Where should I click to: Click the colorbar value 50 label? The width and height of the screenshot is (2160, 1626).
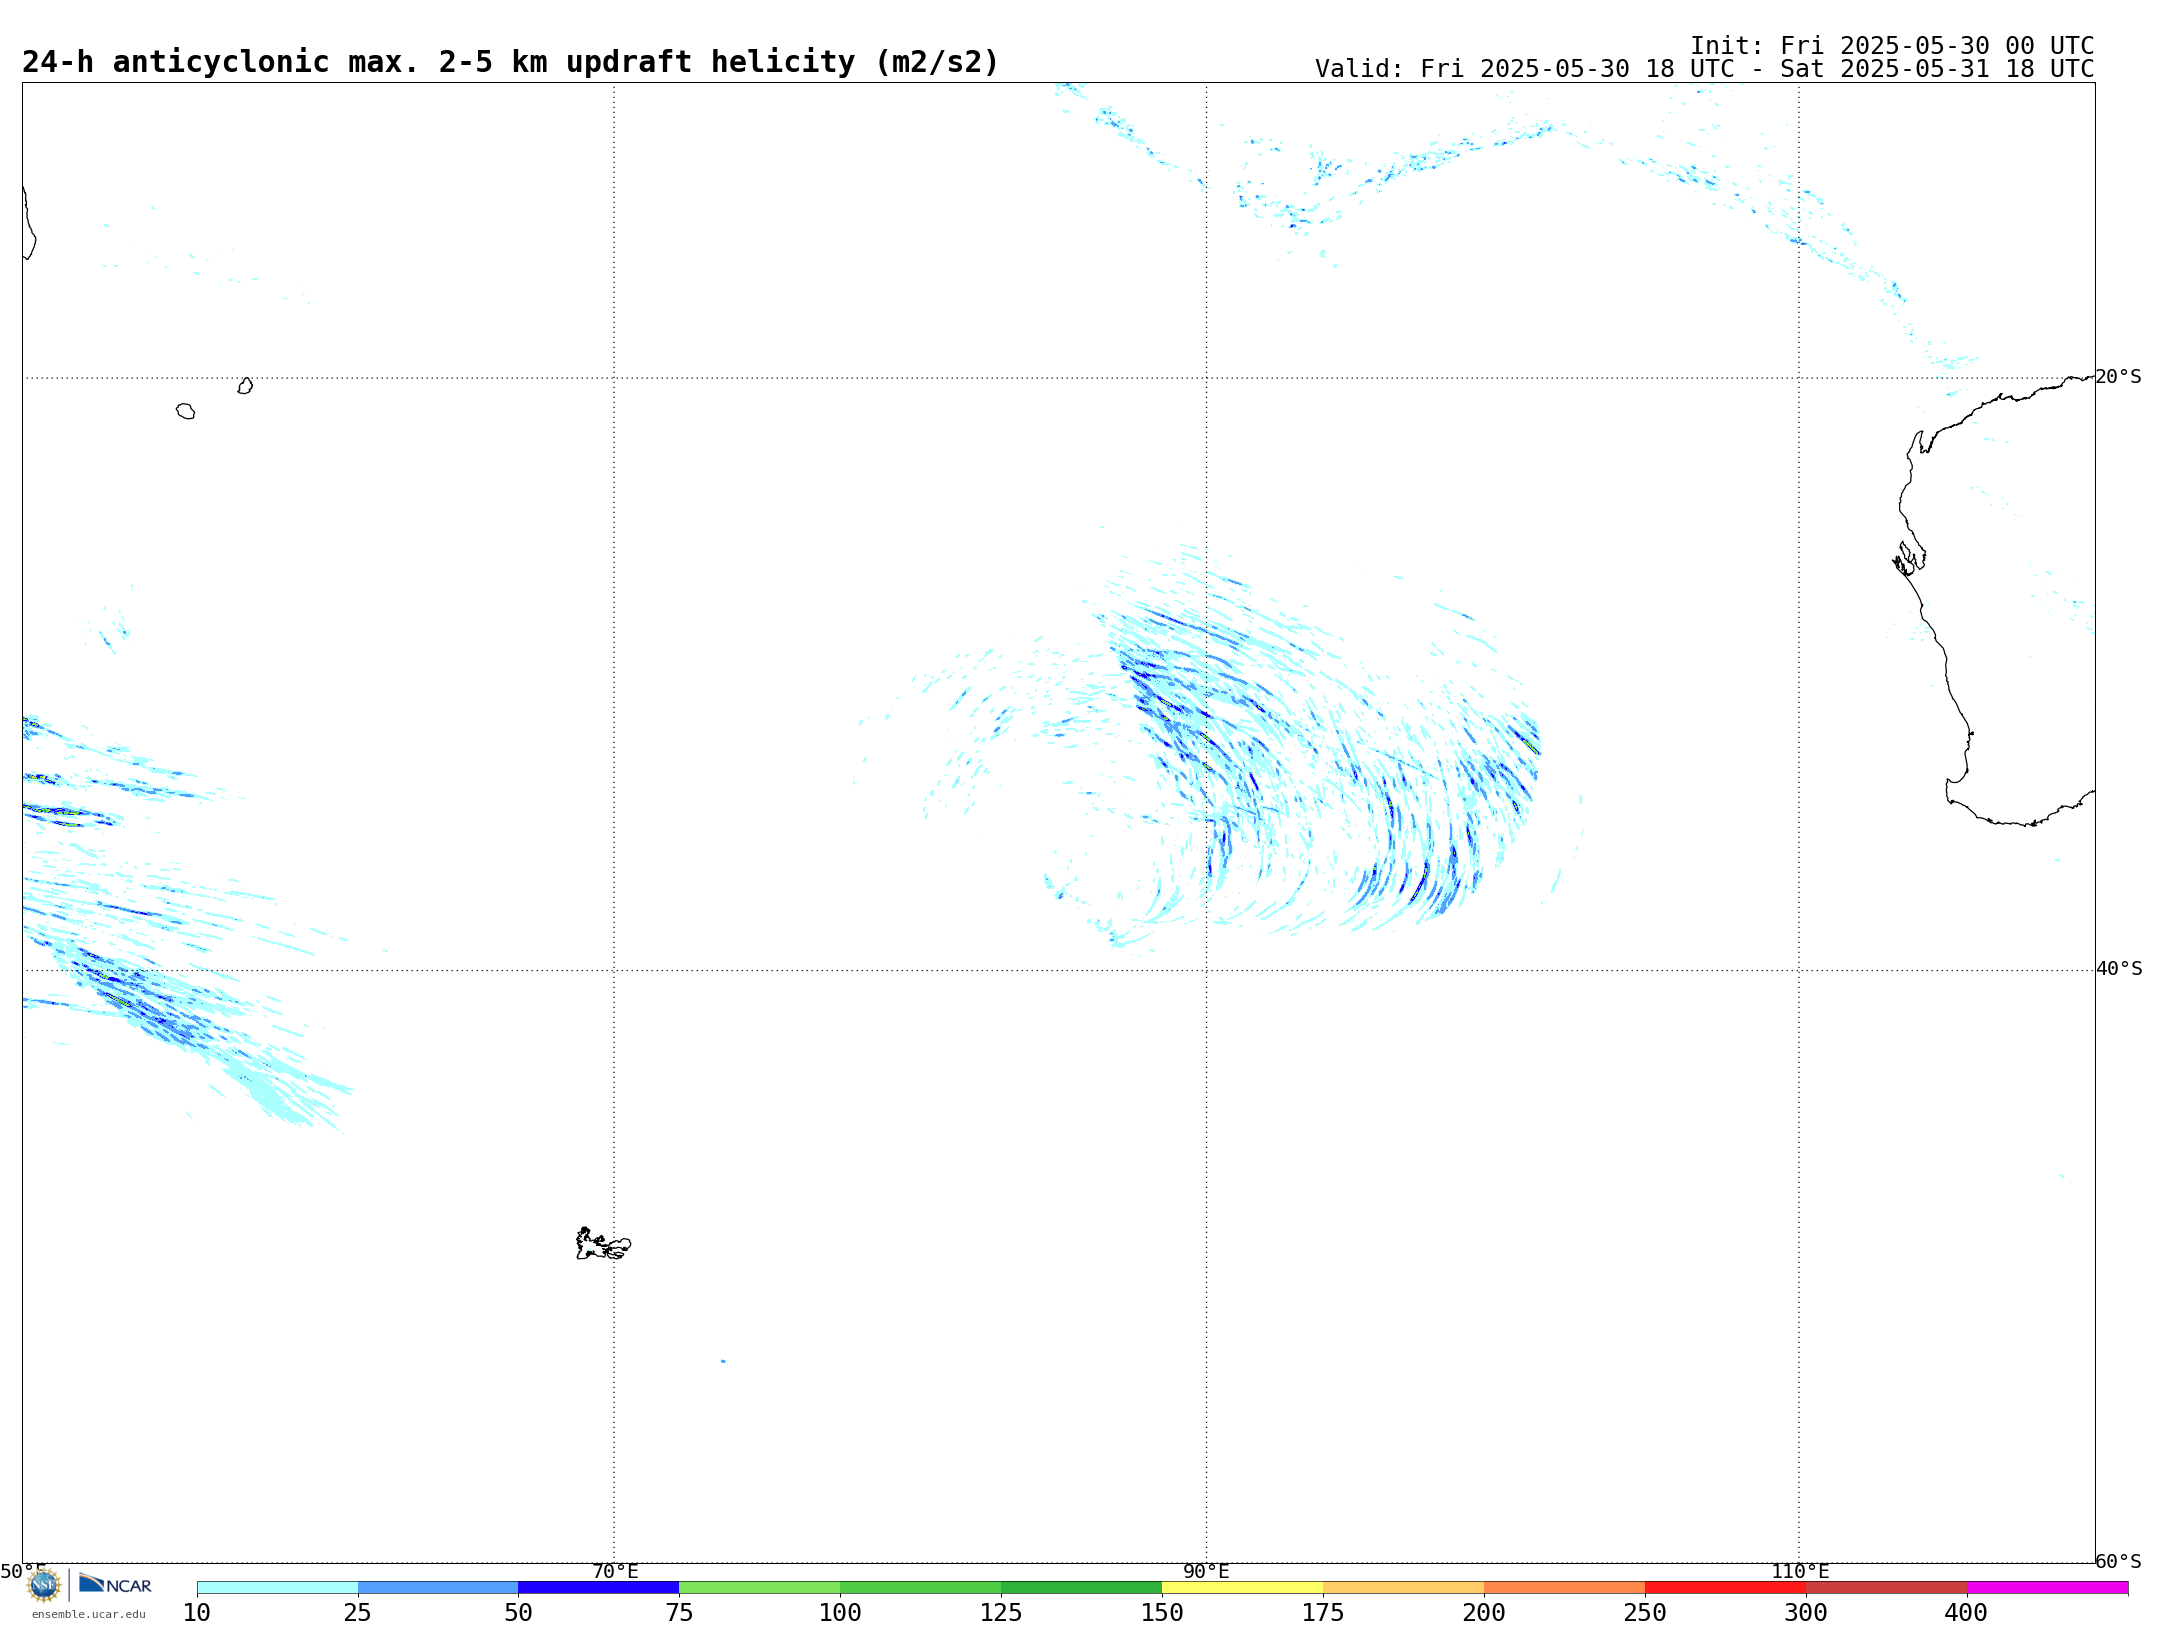tap(518, 1613)
